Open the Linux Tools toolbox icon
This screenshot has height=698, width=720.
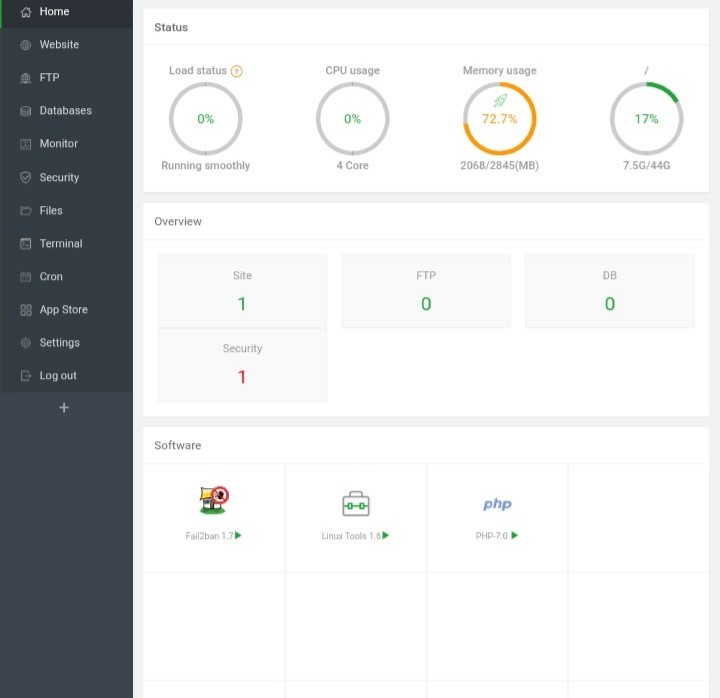click(355, 503)
